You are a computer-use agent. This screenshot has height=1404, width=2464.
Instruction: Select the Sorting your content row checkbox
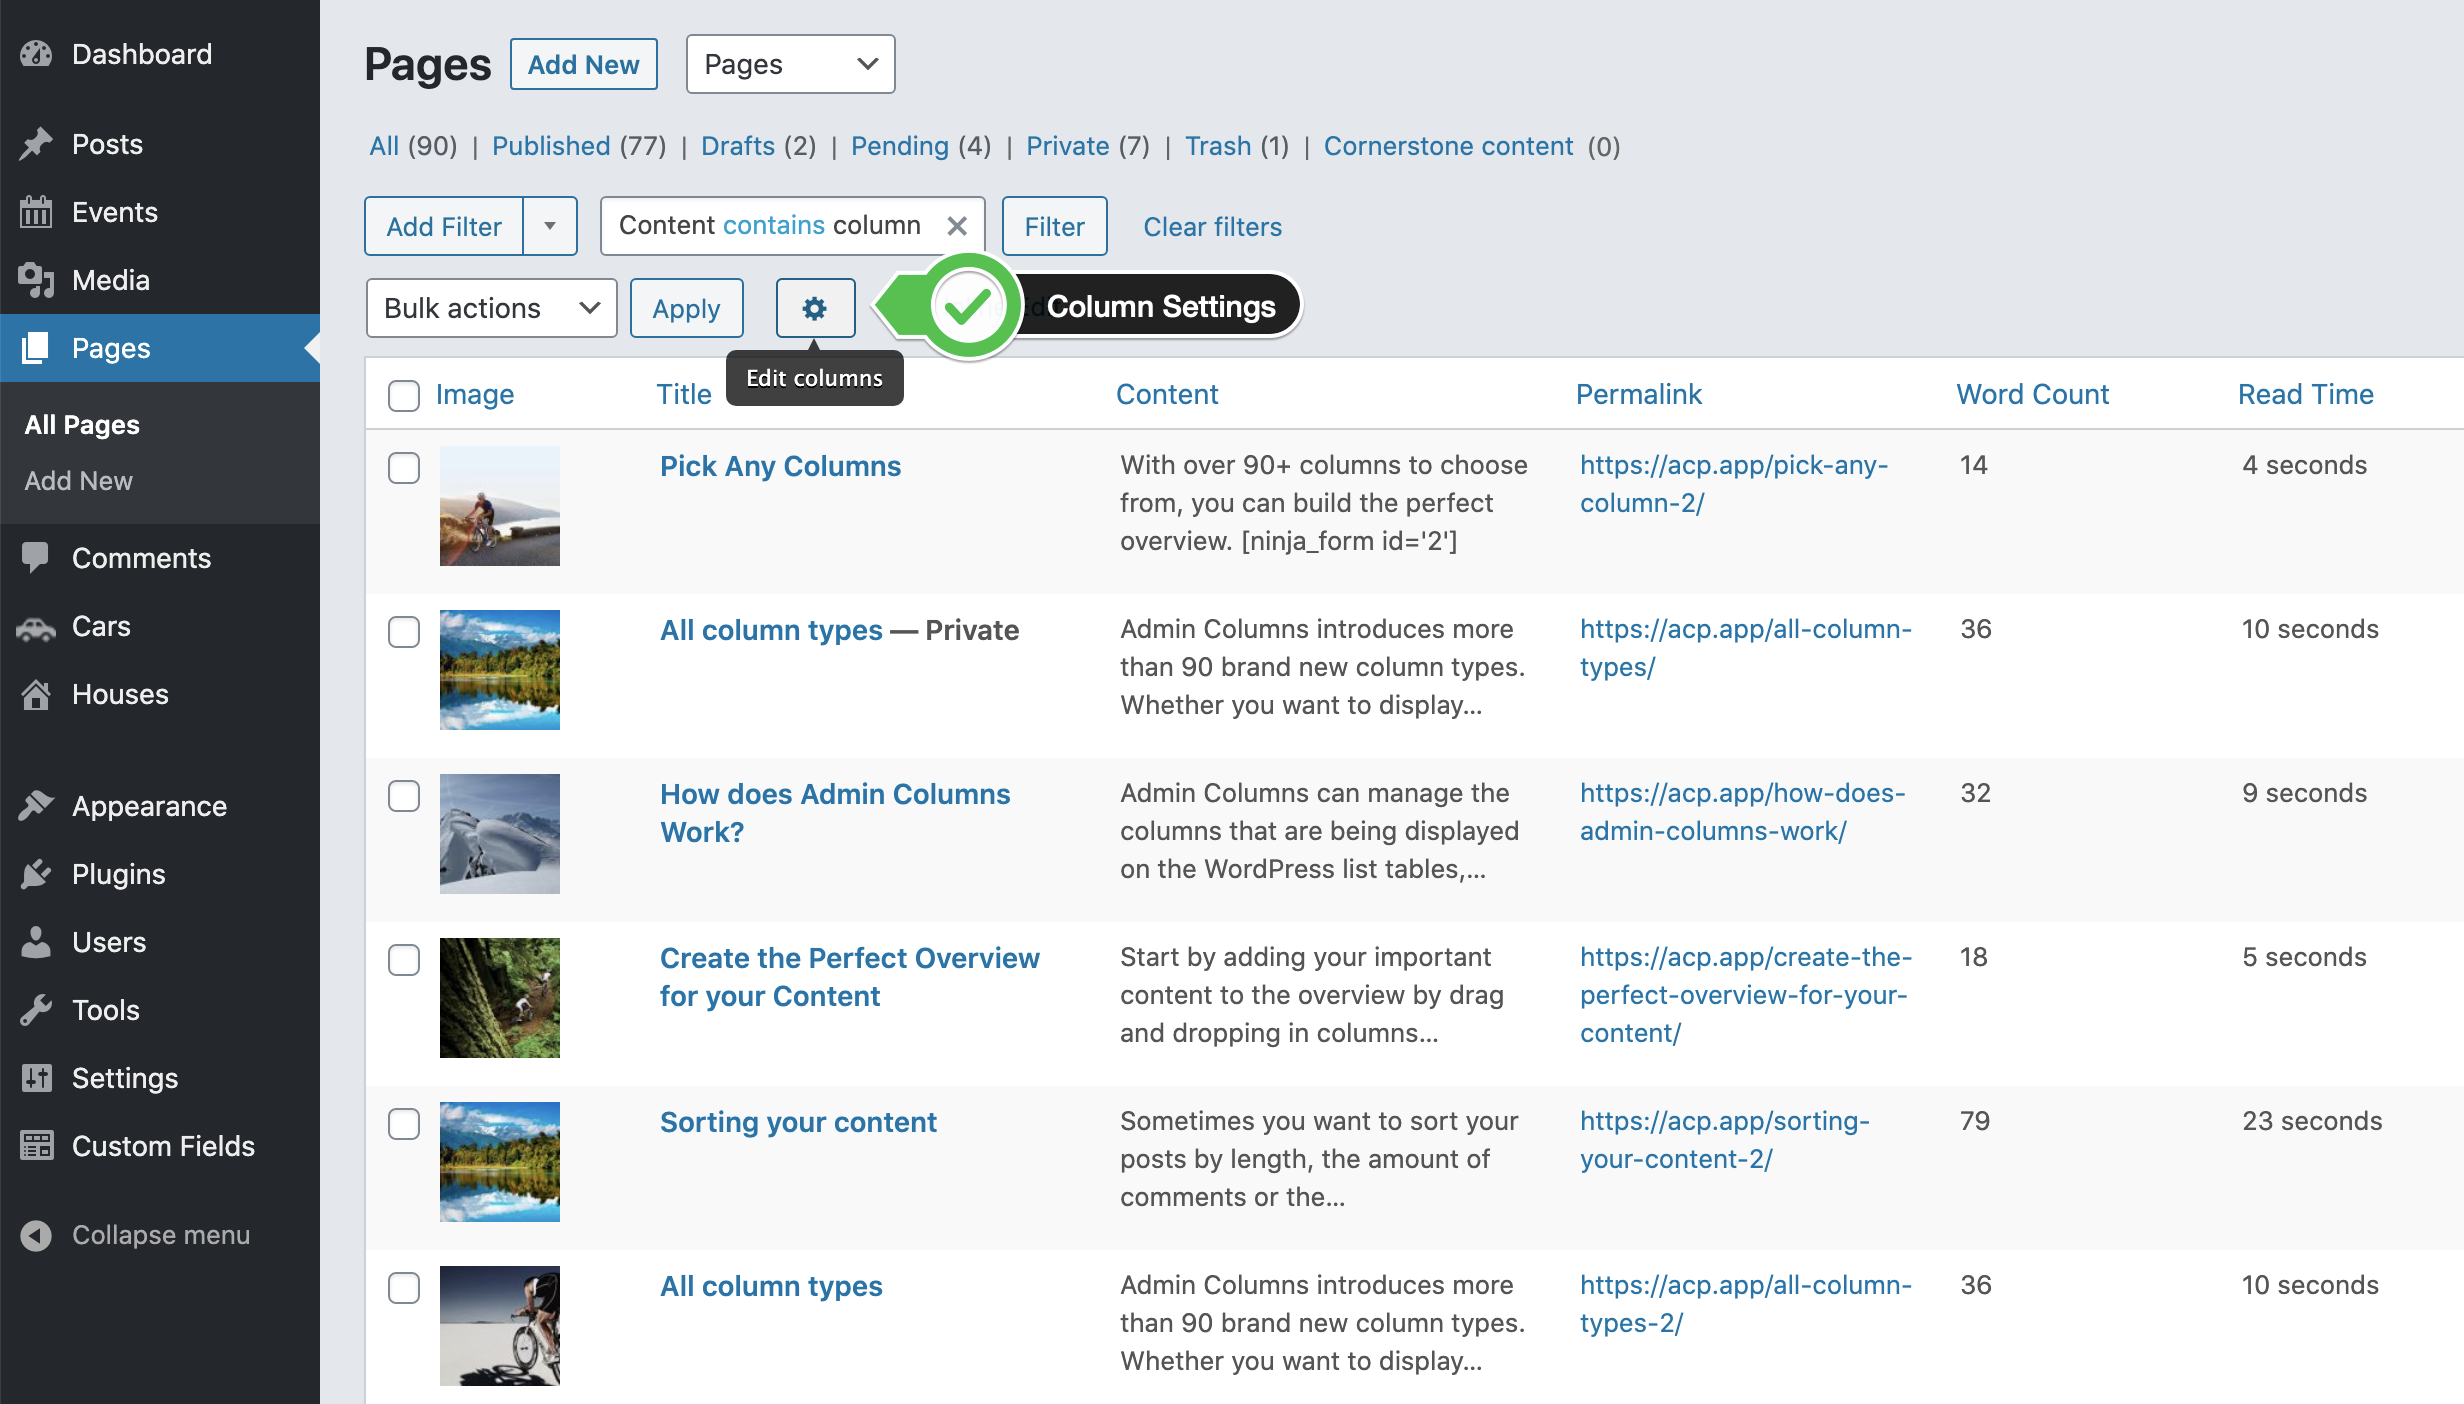[404, 1123]
